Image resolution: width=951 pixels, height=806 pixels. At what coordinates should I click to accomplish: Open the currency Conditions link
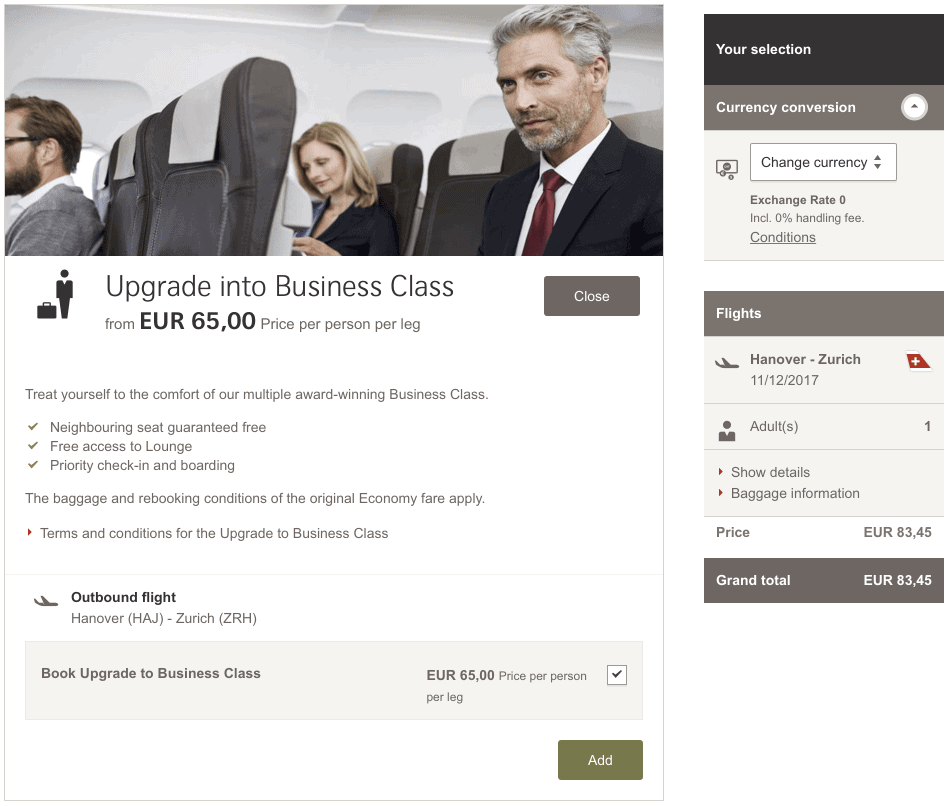[783, 237]
